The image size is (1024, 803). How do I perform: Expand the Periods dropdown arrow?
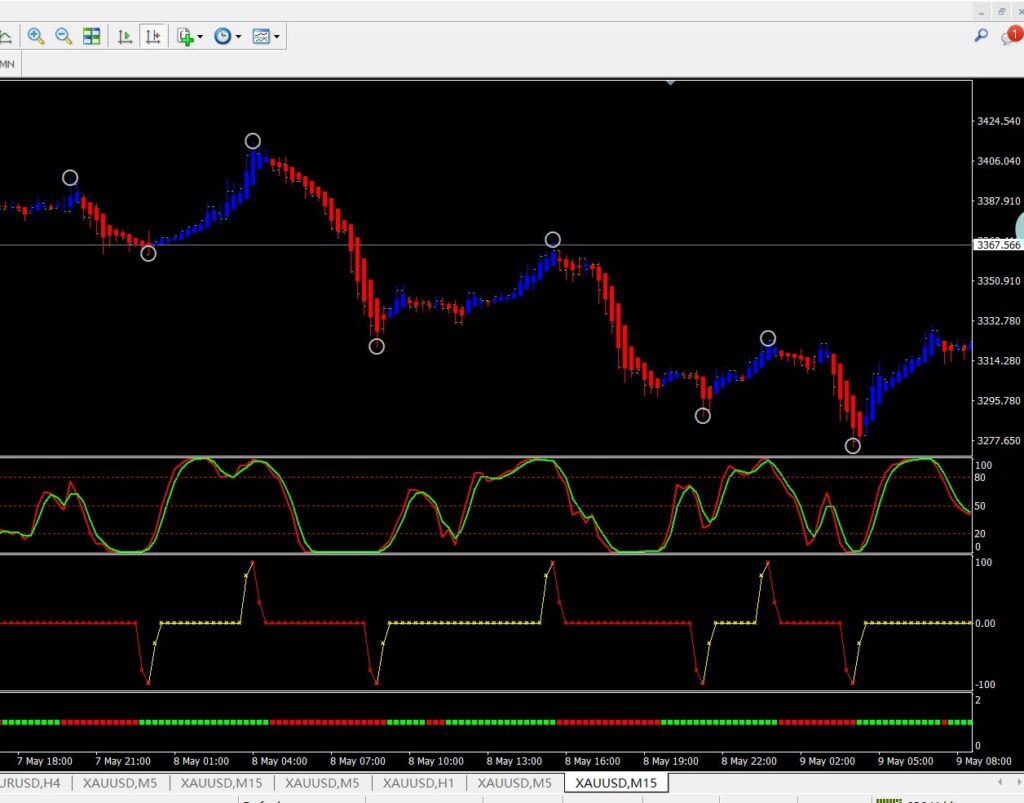click(238, 37)
